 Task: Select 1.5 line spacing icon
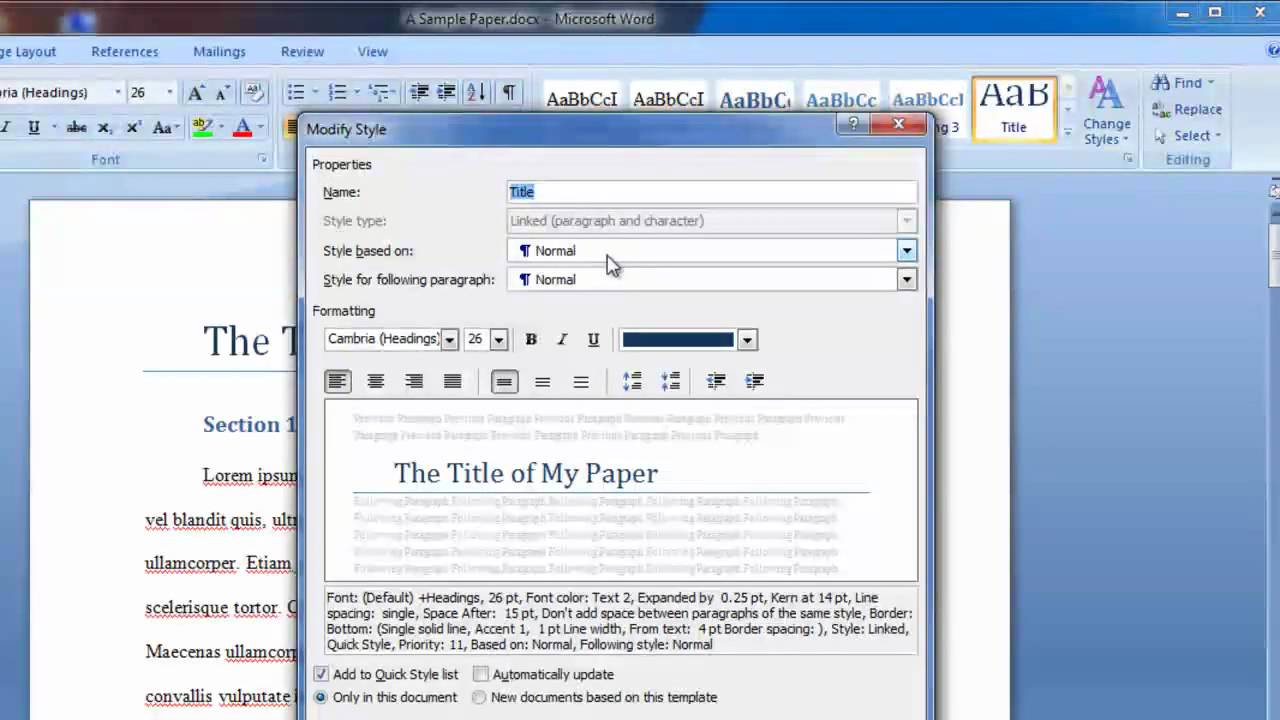(x=542, y=381)
